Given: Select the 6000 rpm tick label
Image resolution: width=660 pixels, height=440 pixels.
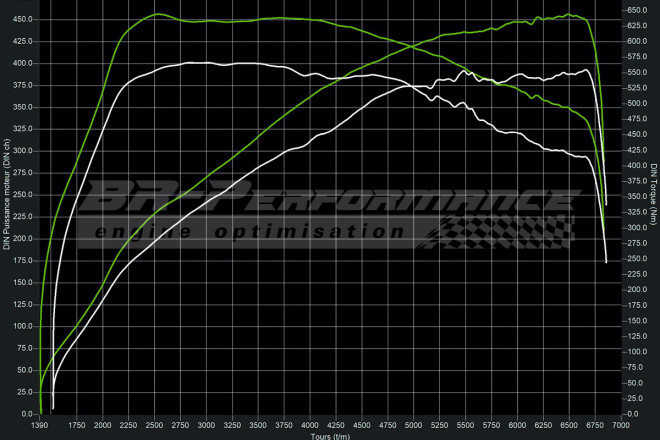Looking at the screenshot, I should [x=517, y=425].
